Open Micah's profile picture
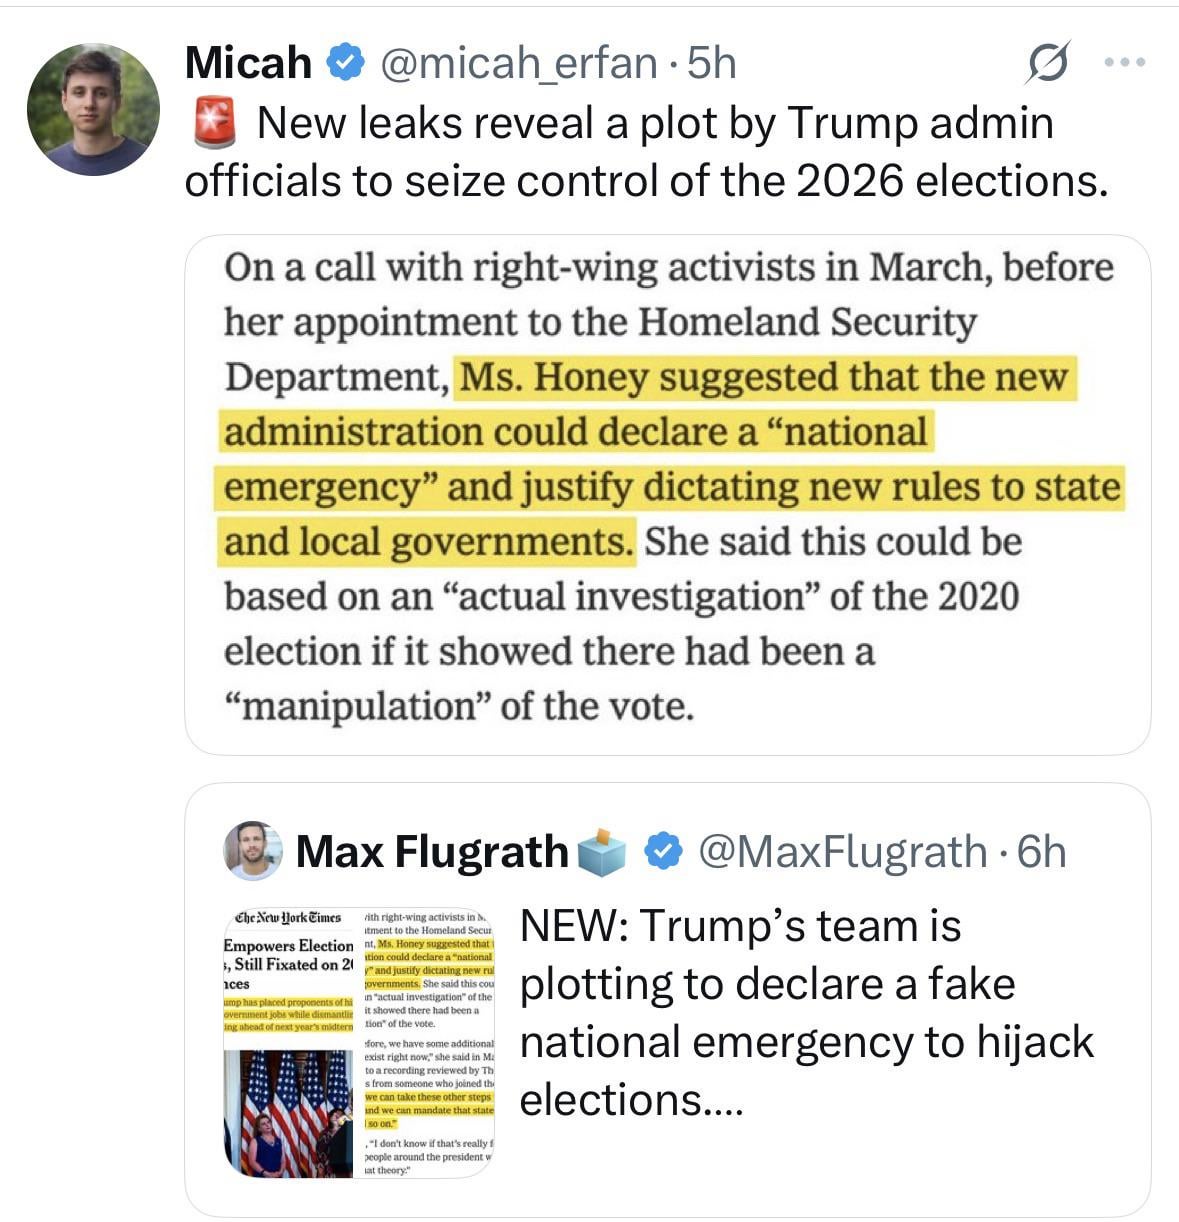 point(93,110)
